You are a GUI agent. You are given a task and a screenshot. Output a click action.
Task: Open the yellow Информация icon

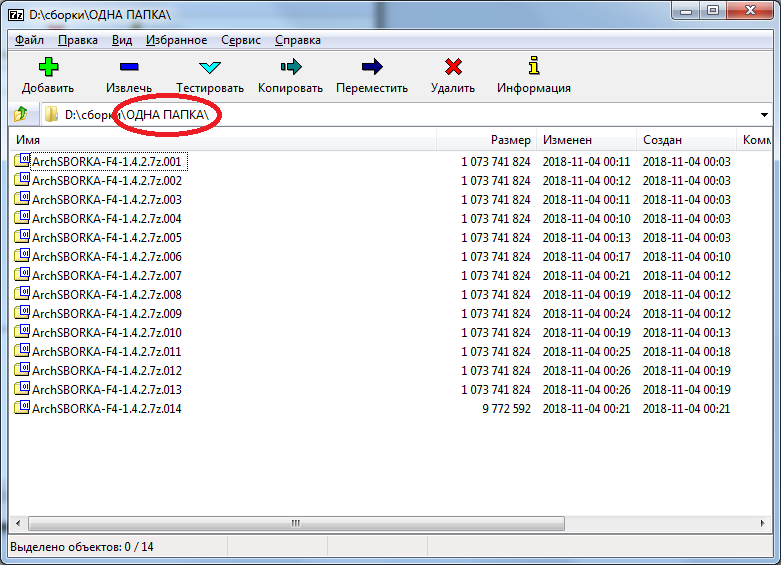pyautogui.click(x=534, y=67)
